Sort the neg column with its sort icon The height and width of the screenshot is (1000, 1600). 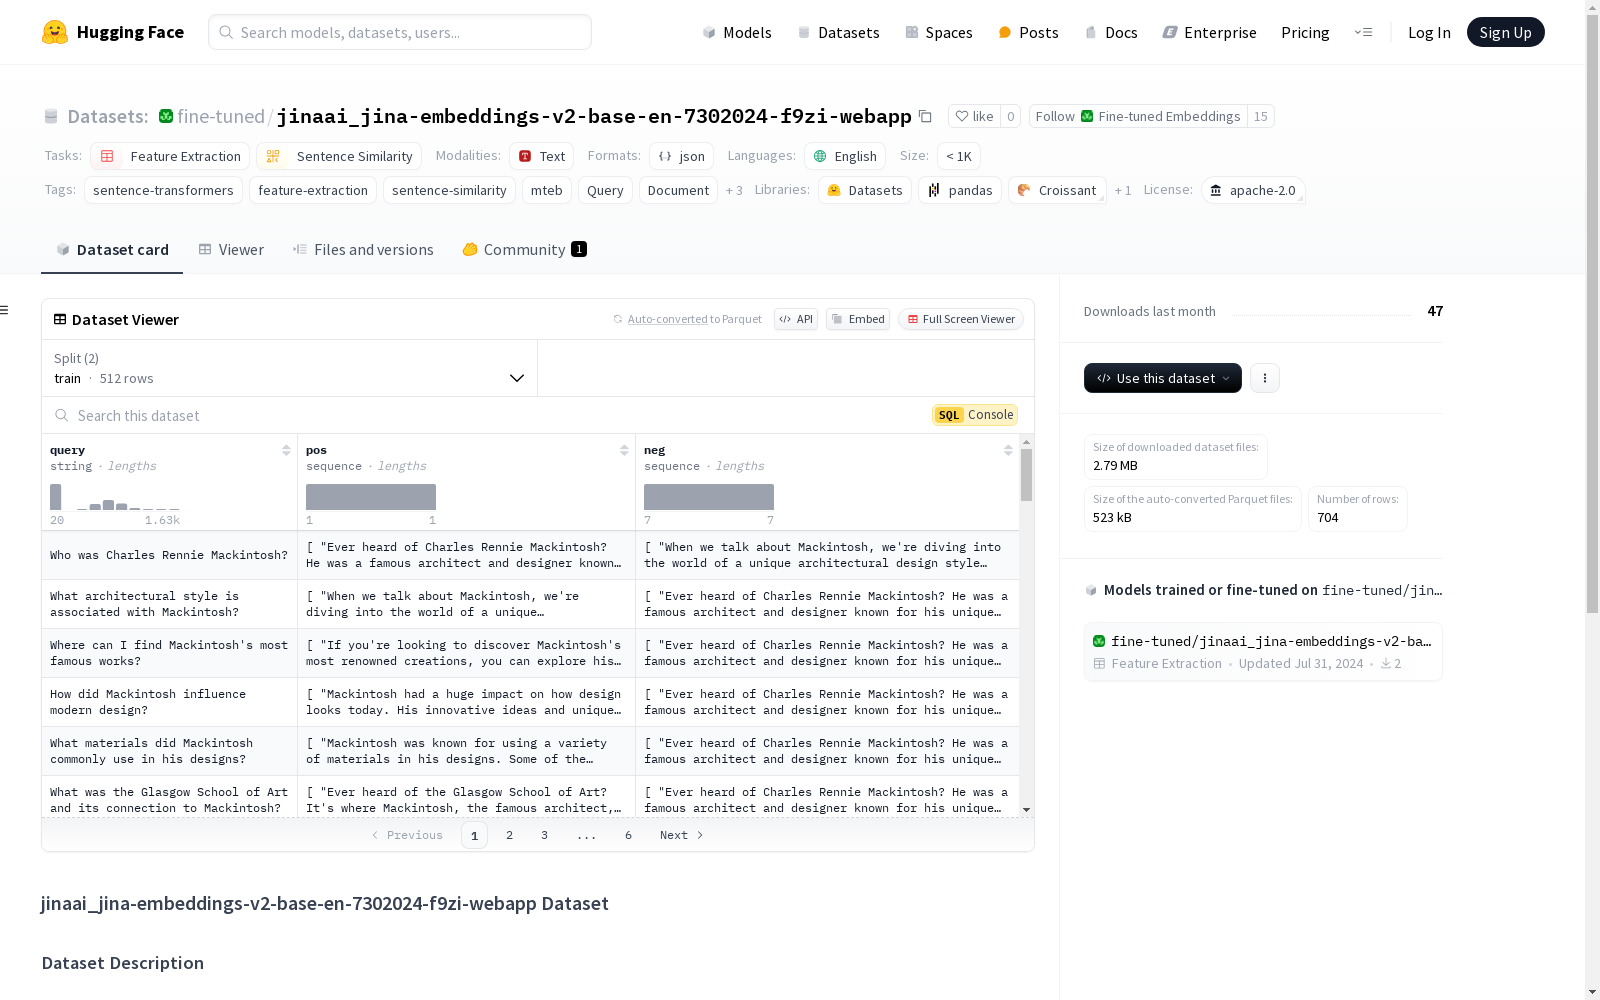[1008, 450]
